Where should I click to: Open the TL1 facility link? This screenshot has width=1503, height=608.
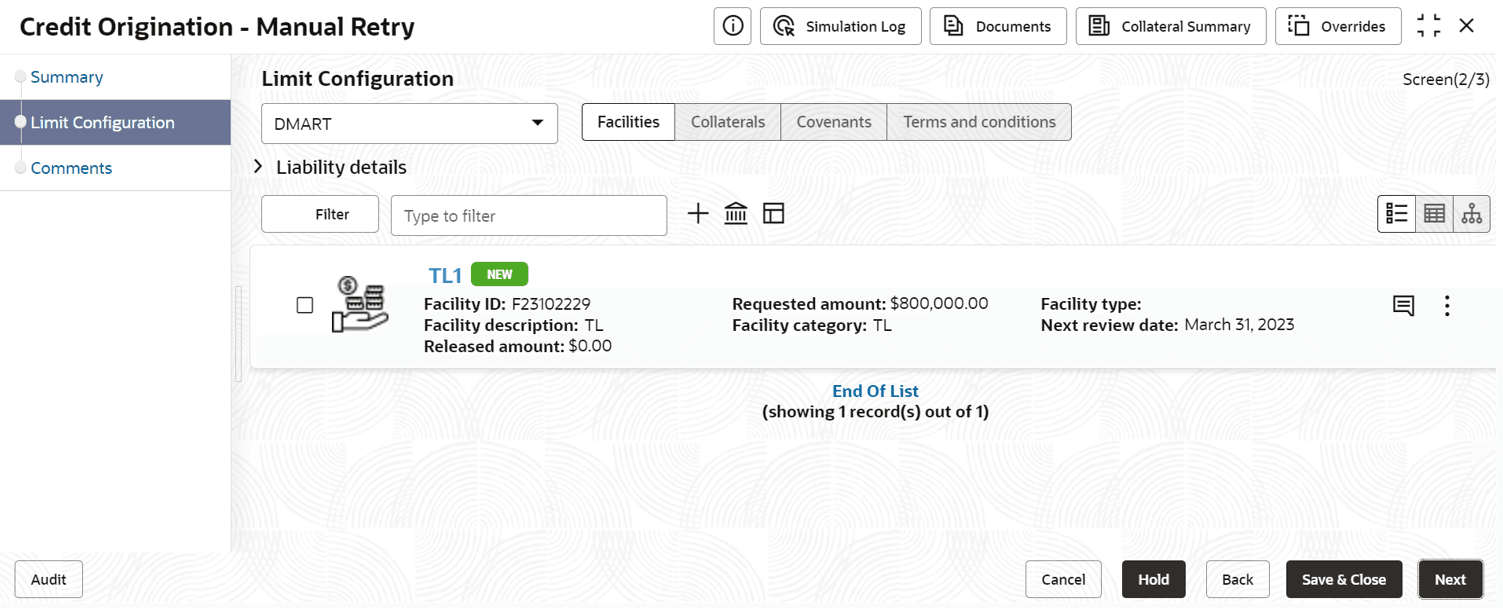[445, 276]
